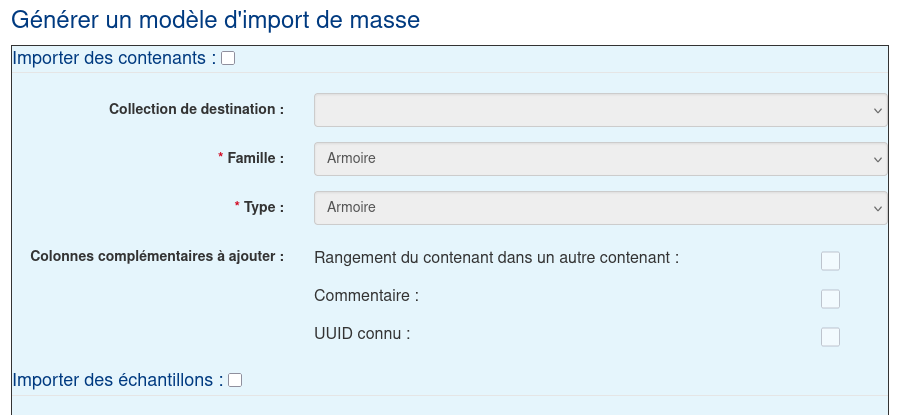Check the Commentaire column checkbox
Viewport: 900px width, 415px height.
point(830,299)
